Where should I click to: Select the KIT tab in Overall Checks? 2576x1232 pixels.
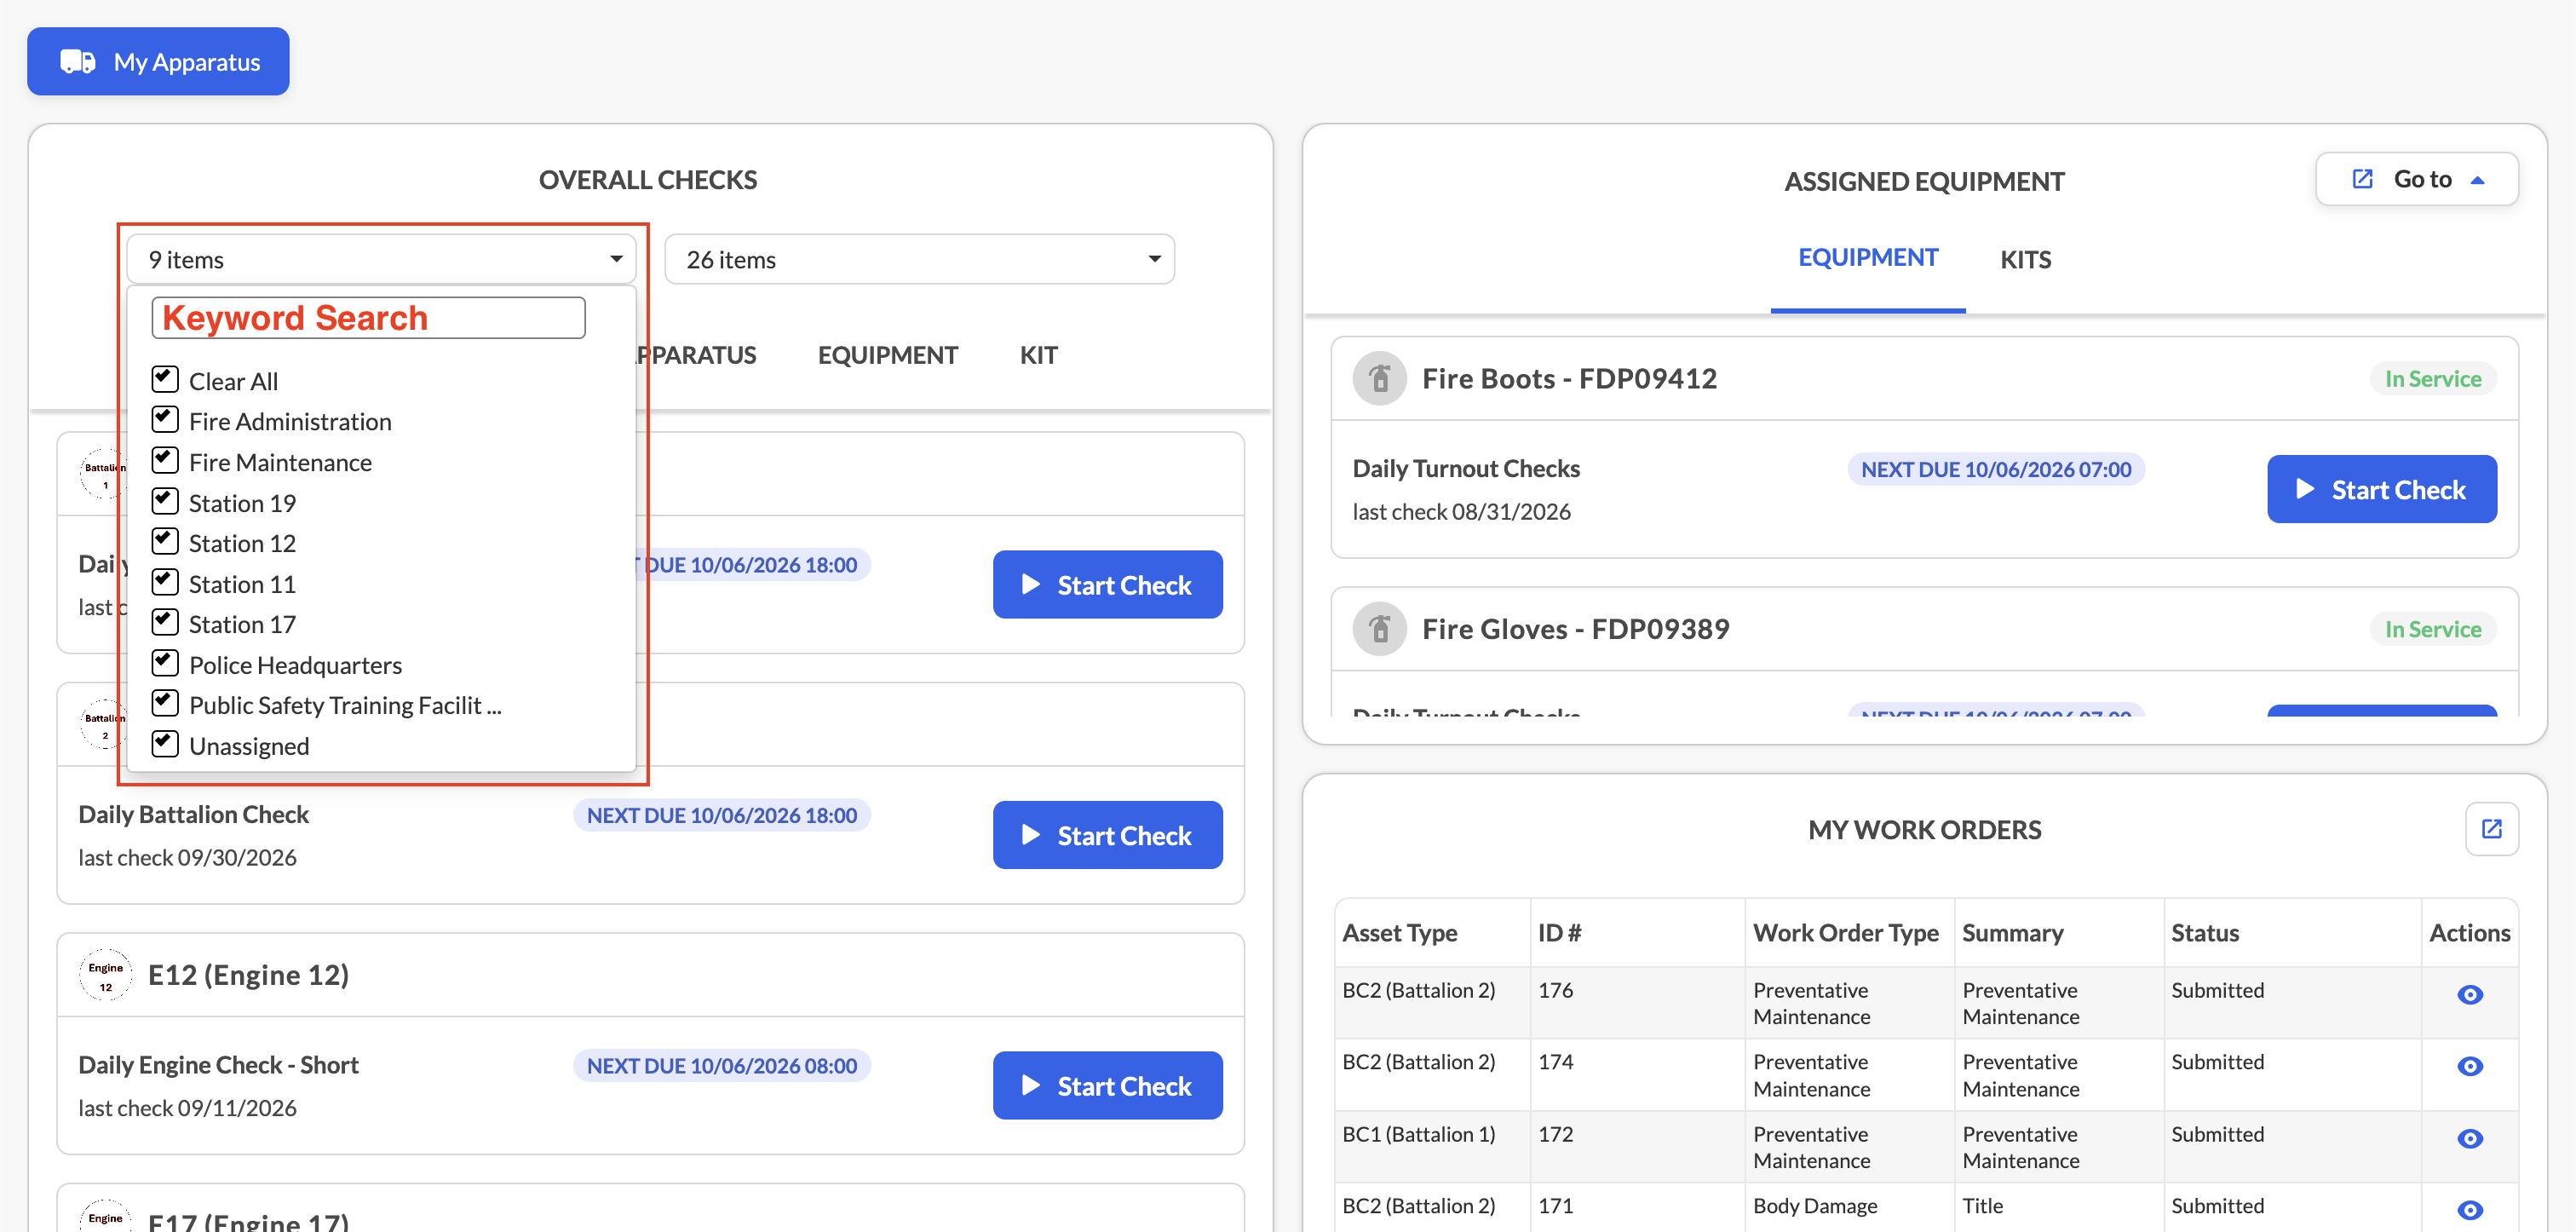pyautogui.click(x=1038, y=355)
